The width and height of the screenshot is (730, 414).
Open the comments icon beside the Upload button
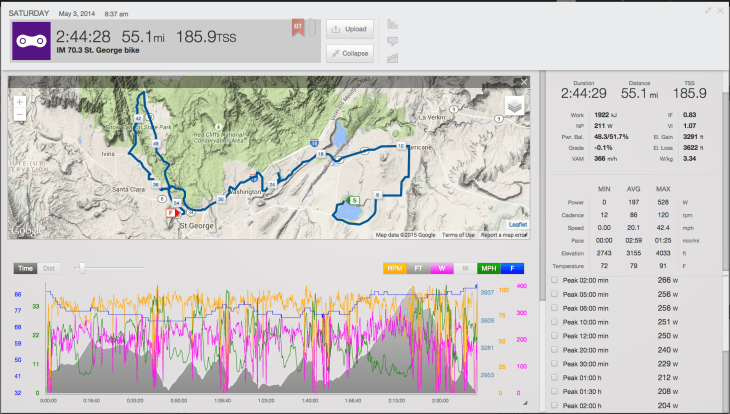[391, 41]
